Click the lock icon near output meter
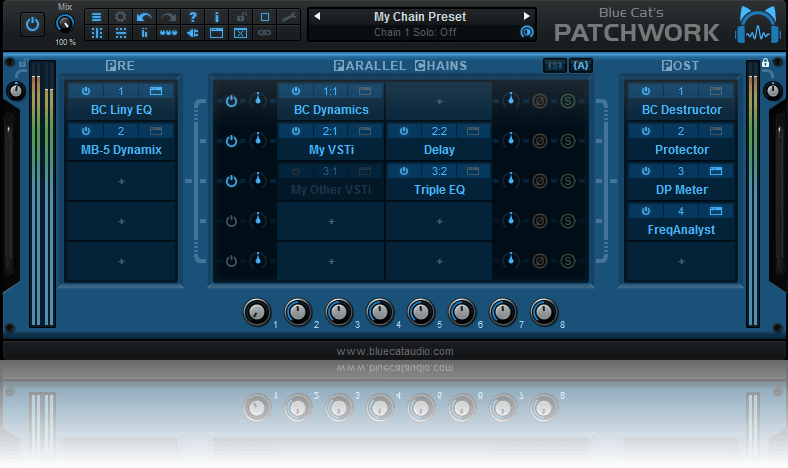The image size is (788, 468). 765,62
